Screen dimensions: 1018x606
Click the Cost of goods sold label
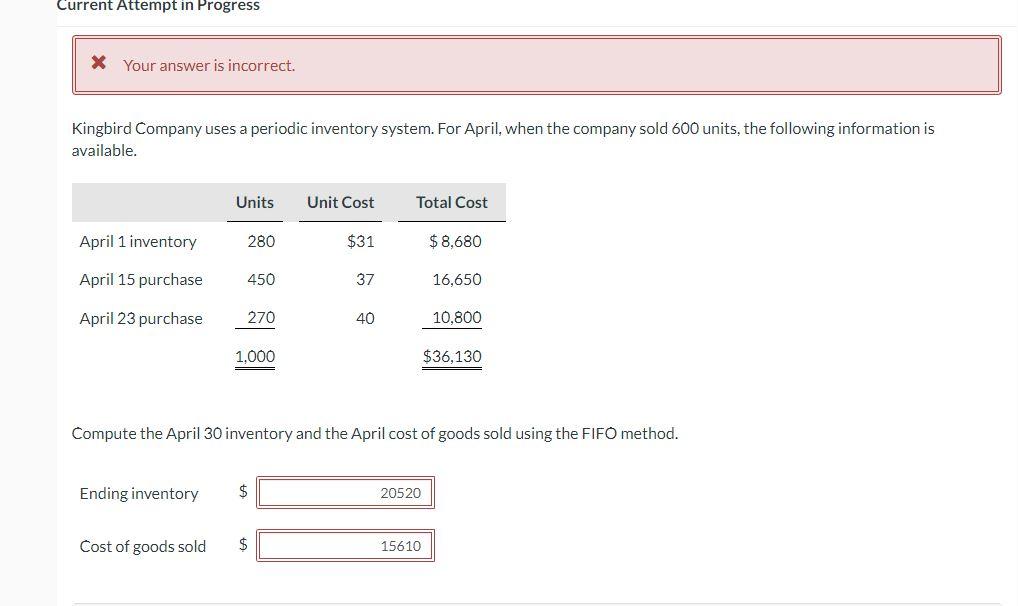click(143, 546)
